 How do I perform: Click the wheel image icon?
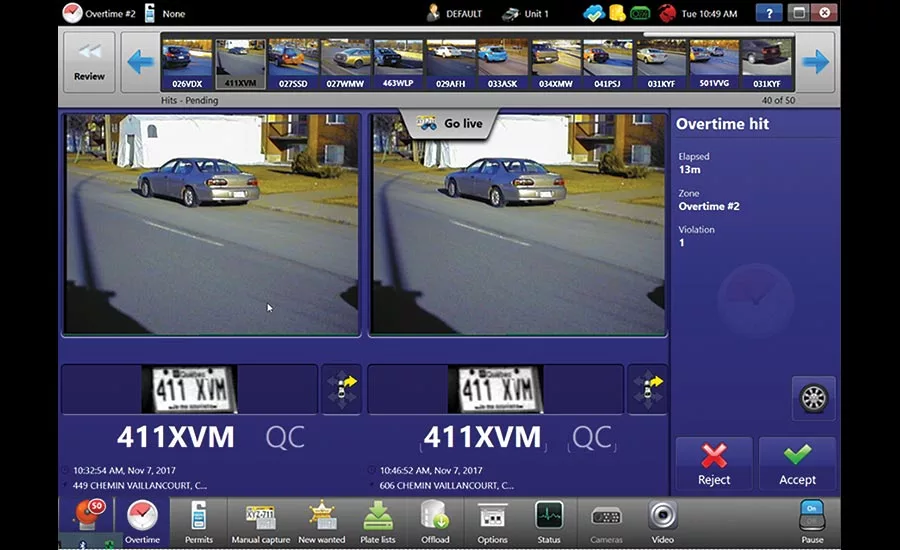pos(814,398)
